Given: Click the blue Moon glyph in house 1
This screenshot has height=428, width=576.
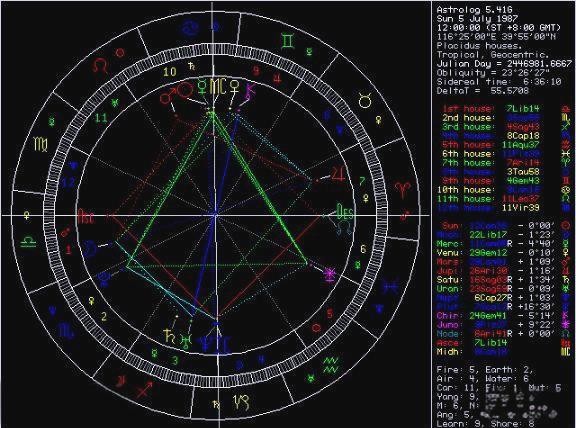Looking at the screenshot, I should point(91,248).
